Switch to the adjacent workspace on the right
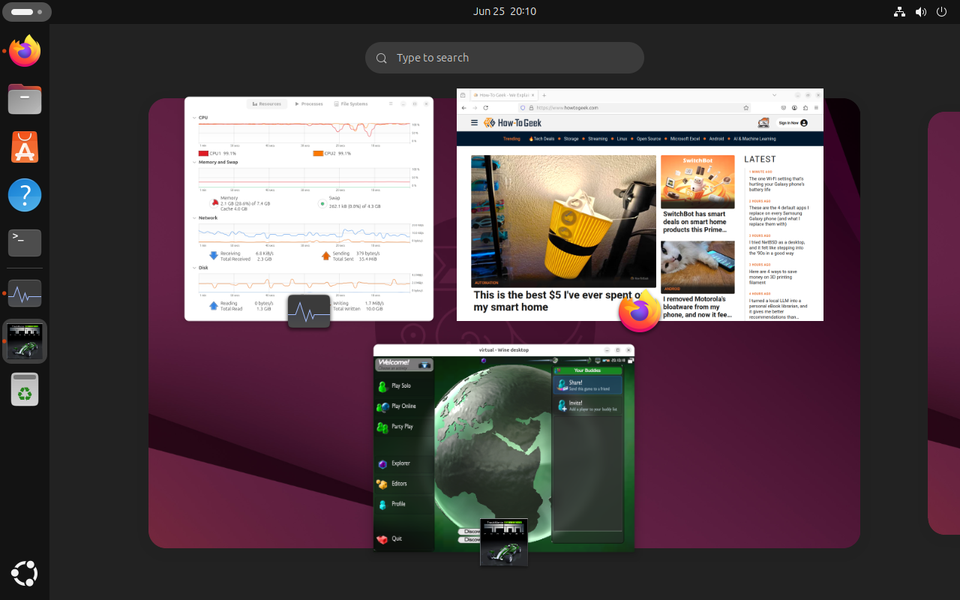Image resolution: width=960 pixels, height=600 pixels. coord(943,323)
